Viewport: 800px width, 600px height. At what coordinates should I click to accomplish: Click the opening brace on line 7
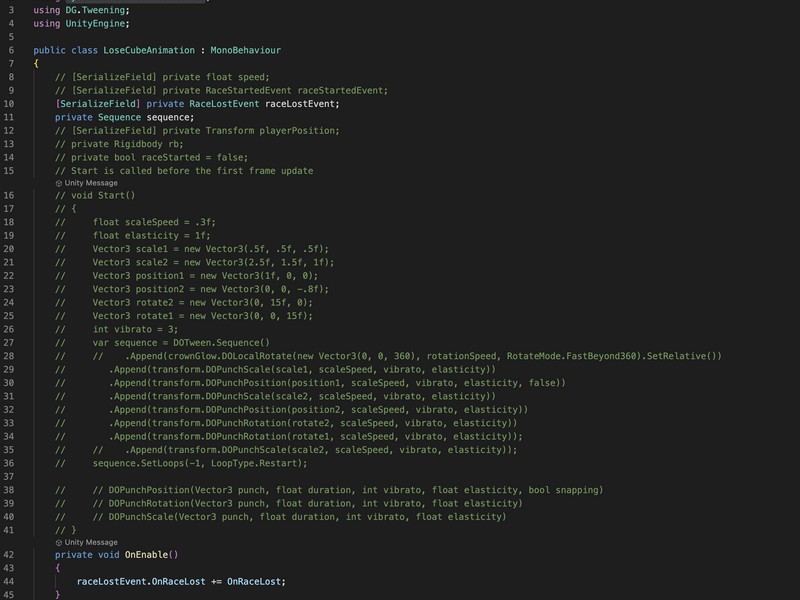[36, 63]
